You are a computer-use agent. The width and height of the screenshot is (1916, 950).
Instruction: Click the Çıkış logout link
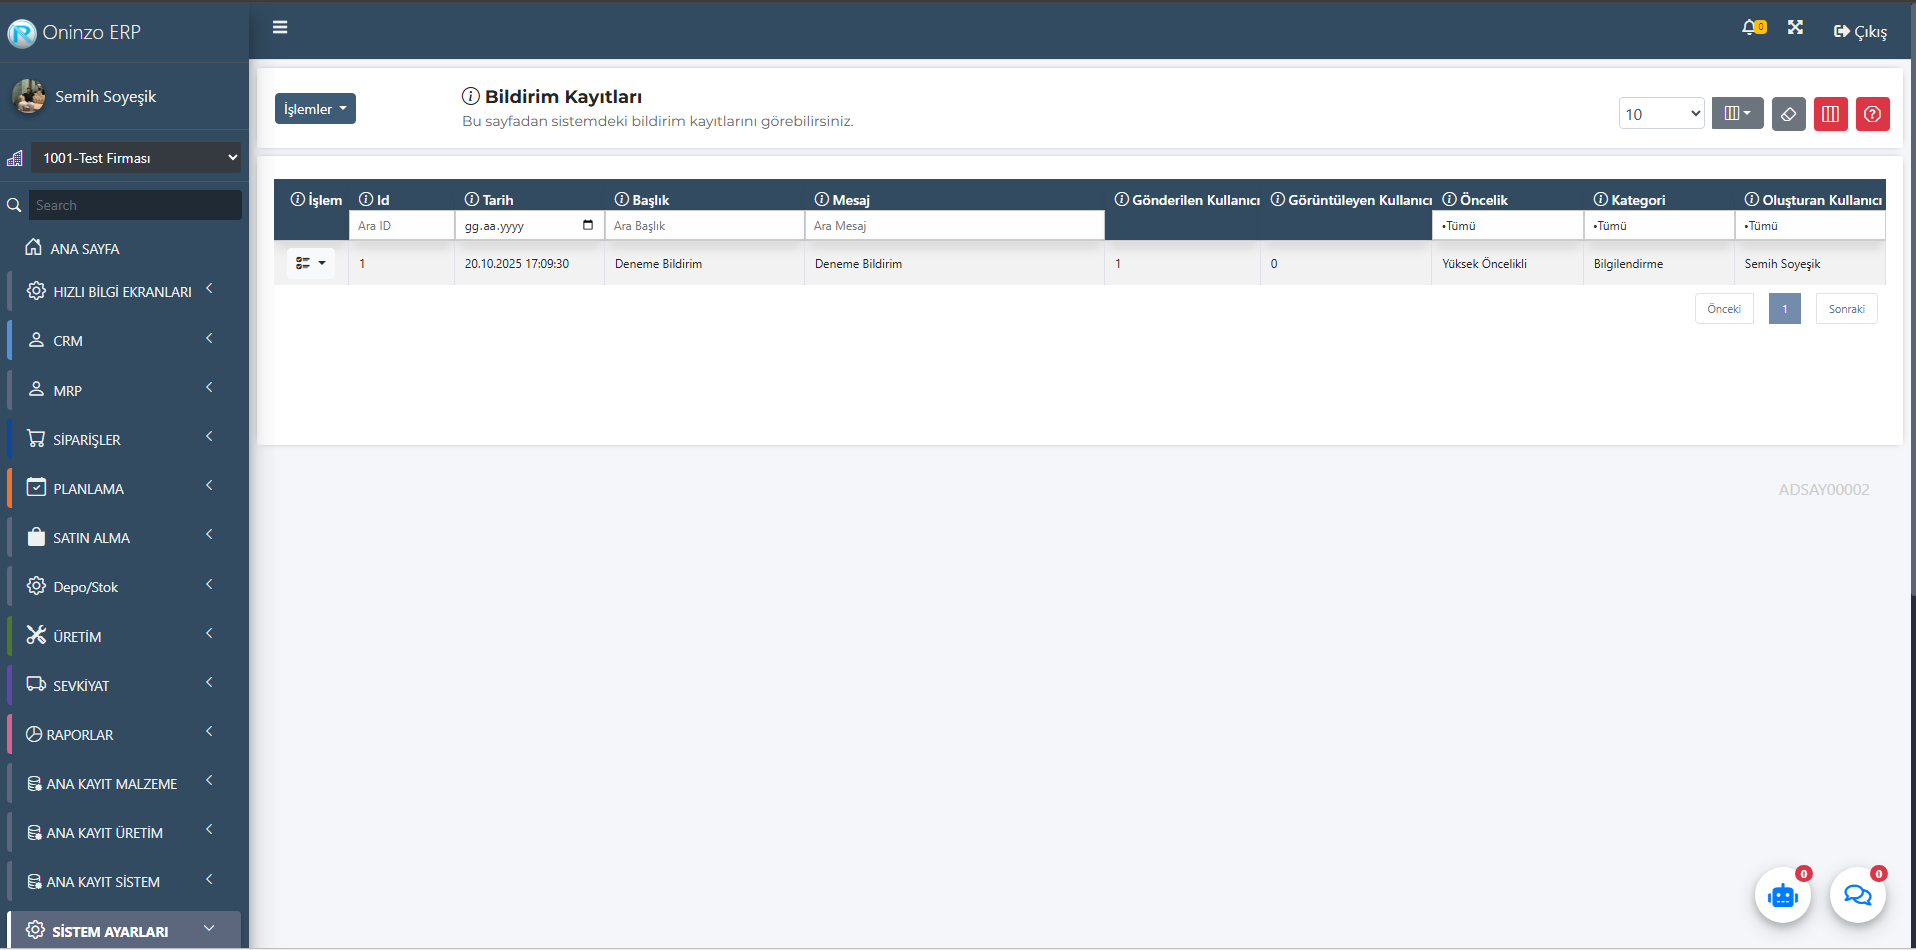[x=1860, y=31]
